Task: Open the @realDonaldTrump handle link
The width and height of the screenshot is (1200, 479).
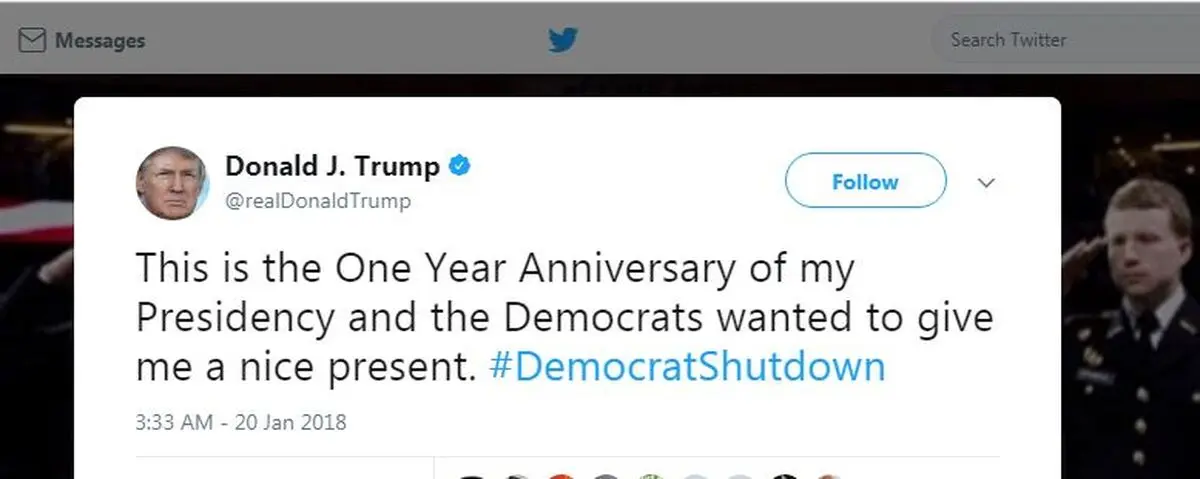Action: [318, 201]
